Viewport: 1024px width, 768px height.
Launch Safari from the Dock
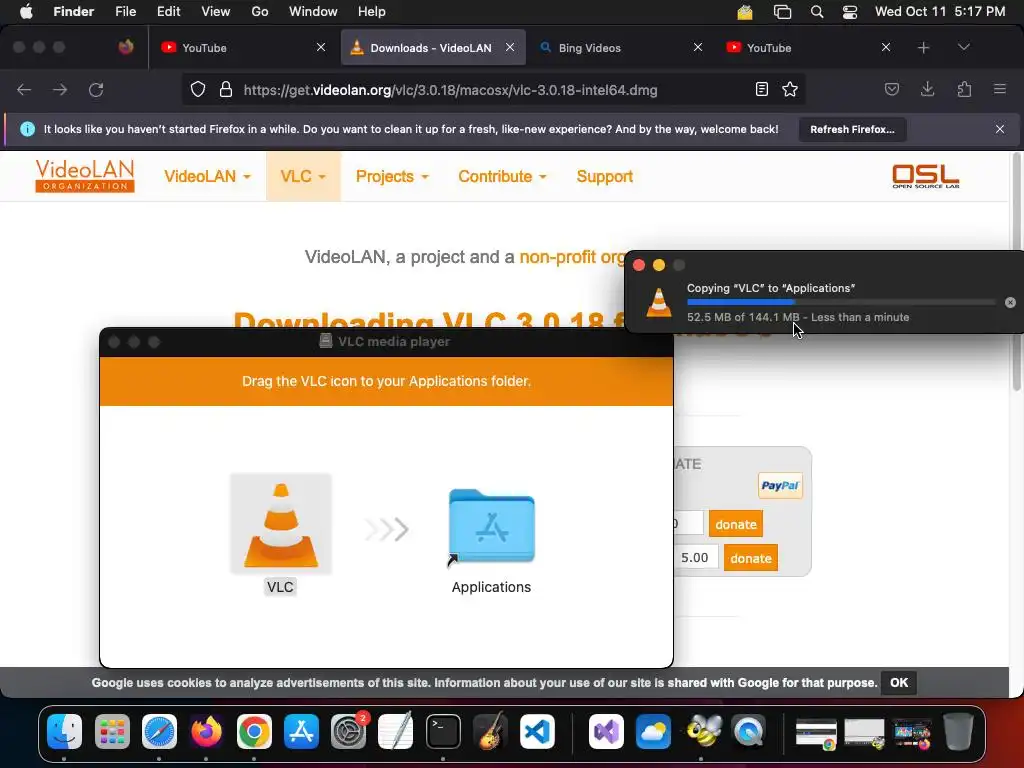point(159,731)
